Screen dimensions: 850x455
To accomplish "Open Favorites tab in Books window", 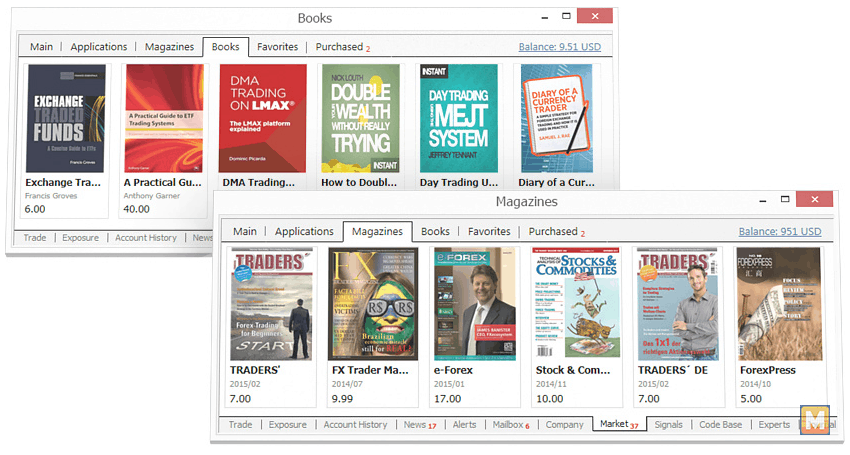I will click(x=278, y=47).
